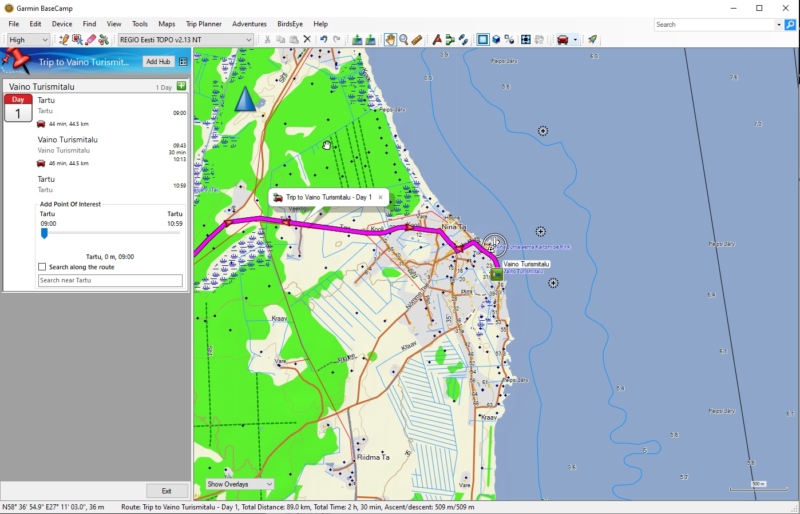Screen dimensions: 800x514
Task: Click the fit selection to map icon
Action: pyautogui.click(x=526, y=40)
